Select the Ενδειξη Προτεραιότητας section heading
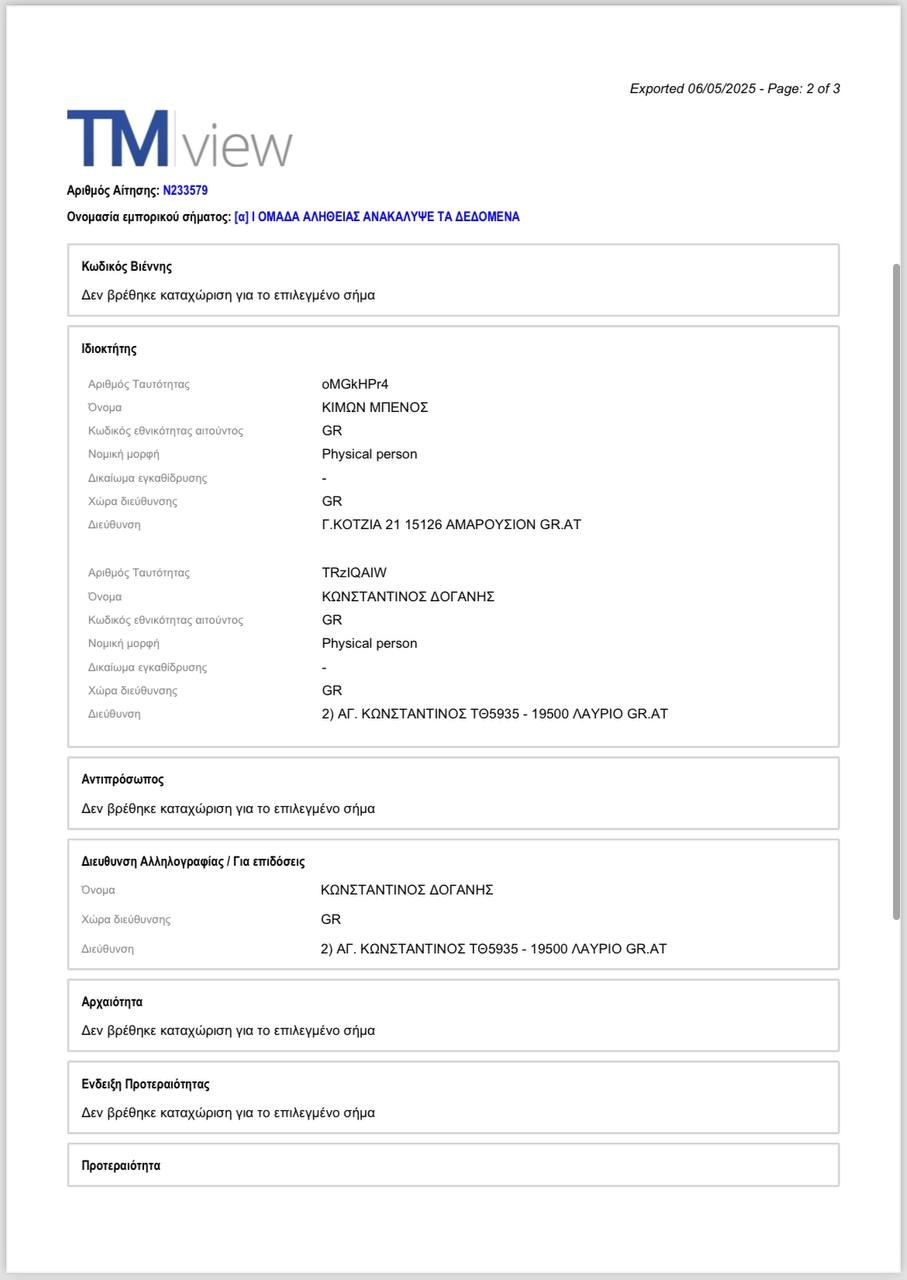907x1280 pixels. (x=145, y=1084)
